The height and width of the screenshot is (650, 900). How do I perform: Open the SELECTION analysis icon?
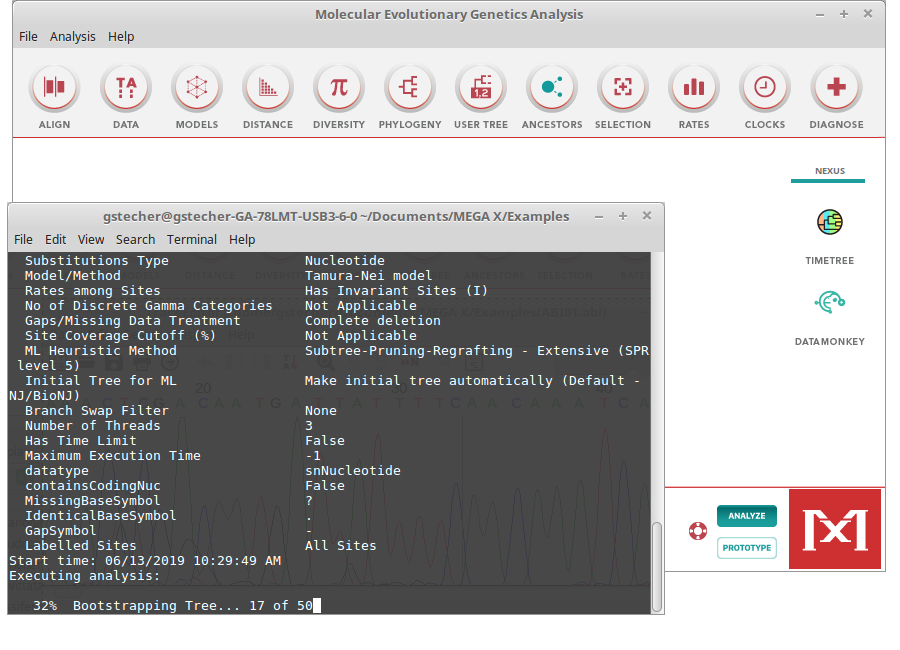[x=623, y=88]
